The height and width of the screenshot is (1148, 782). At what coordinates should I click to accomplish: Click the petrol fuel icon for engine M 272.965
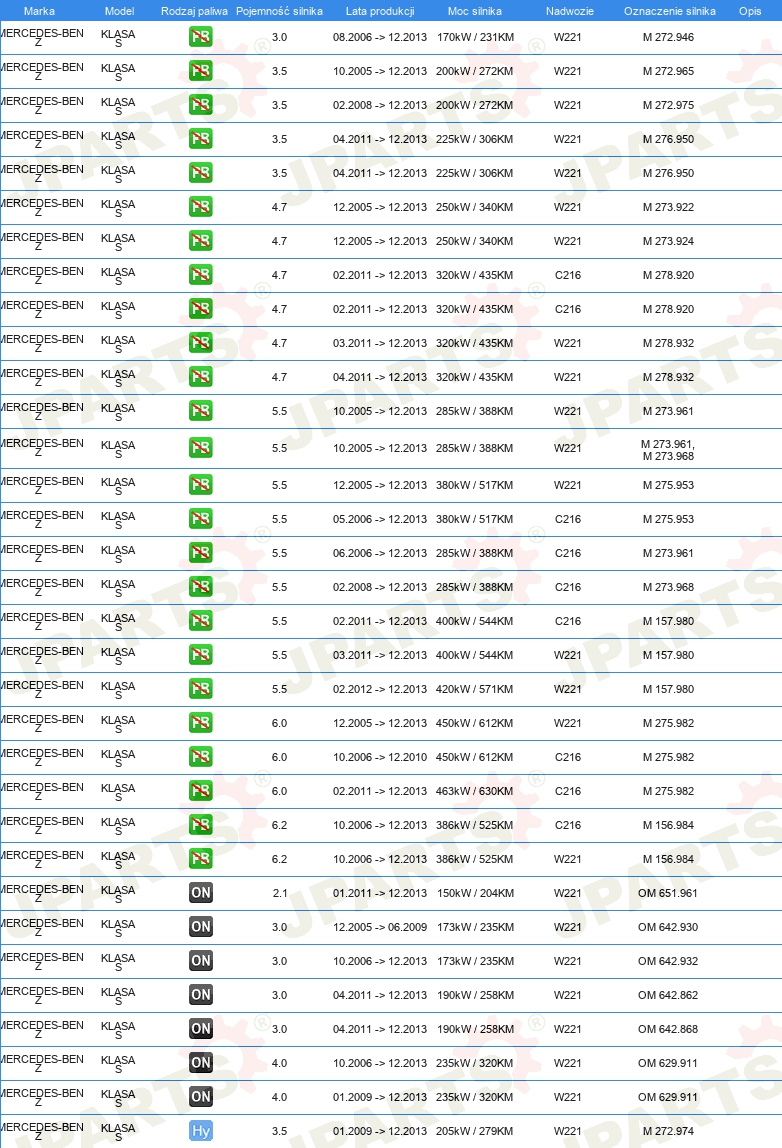click(x=201, y=71)
